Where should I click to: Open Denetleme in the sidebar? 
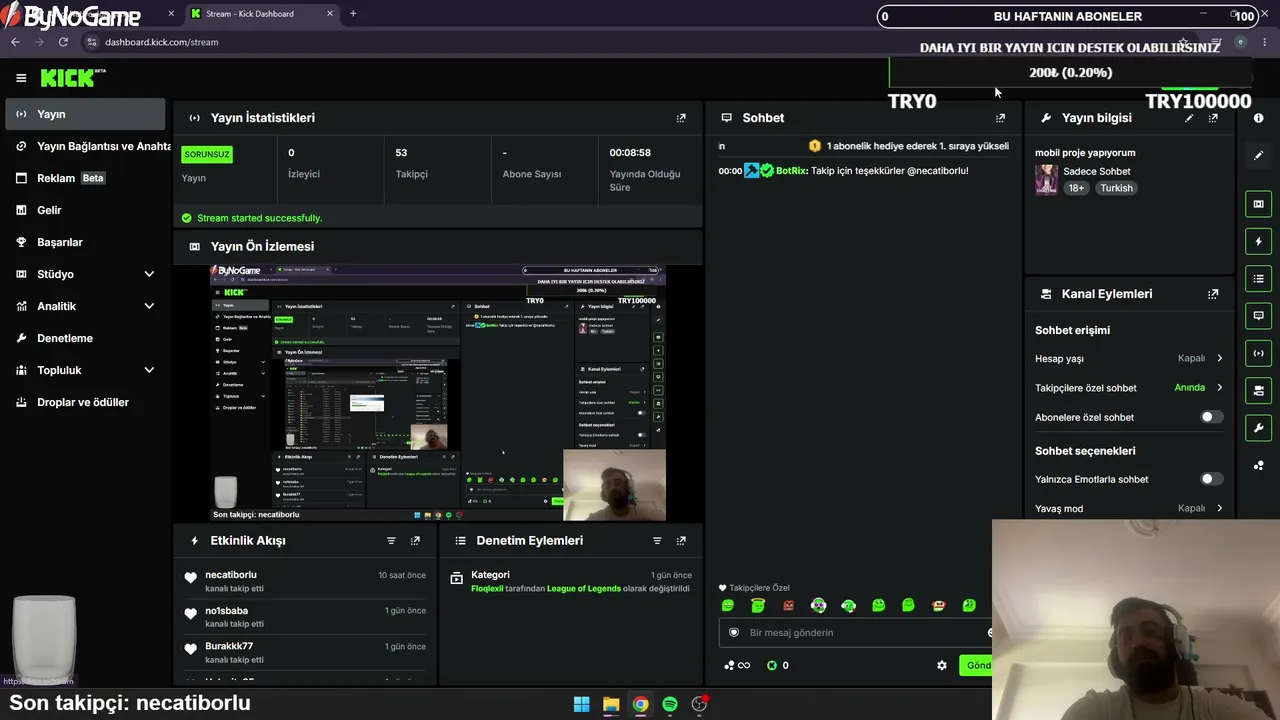tap(85, 338)
